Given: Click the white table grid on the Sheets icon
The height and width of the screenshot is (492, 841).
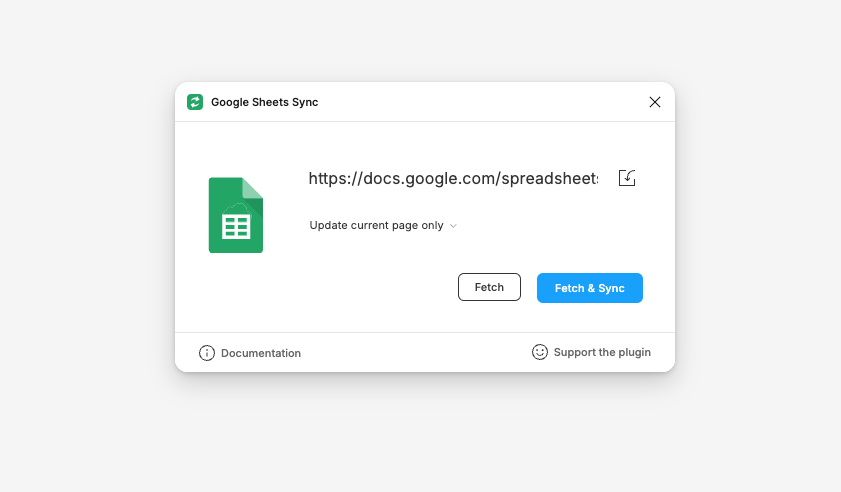Looking at the screenshot, I should (x=236, y=226).
